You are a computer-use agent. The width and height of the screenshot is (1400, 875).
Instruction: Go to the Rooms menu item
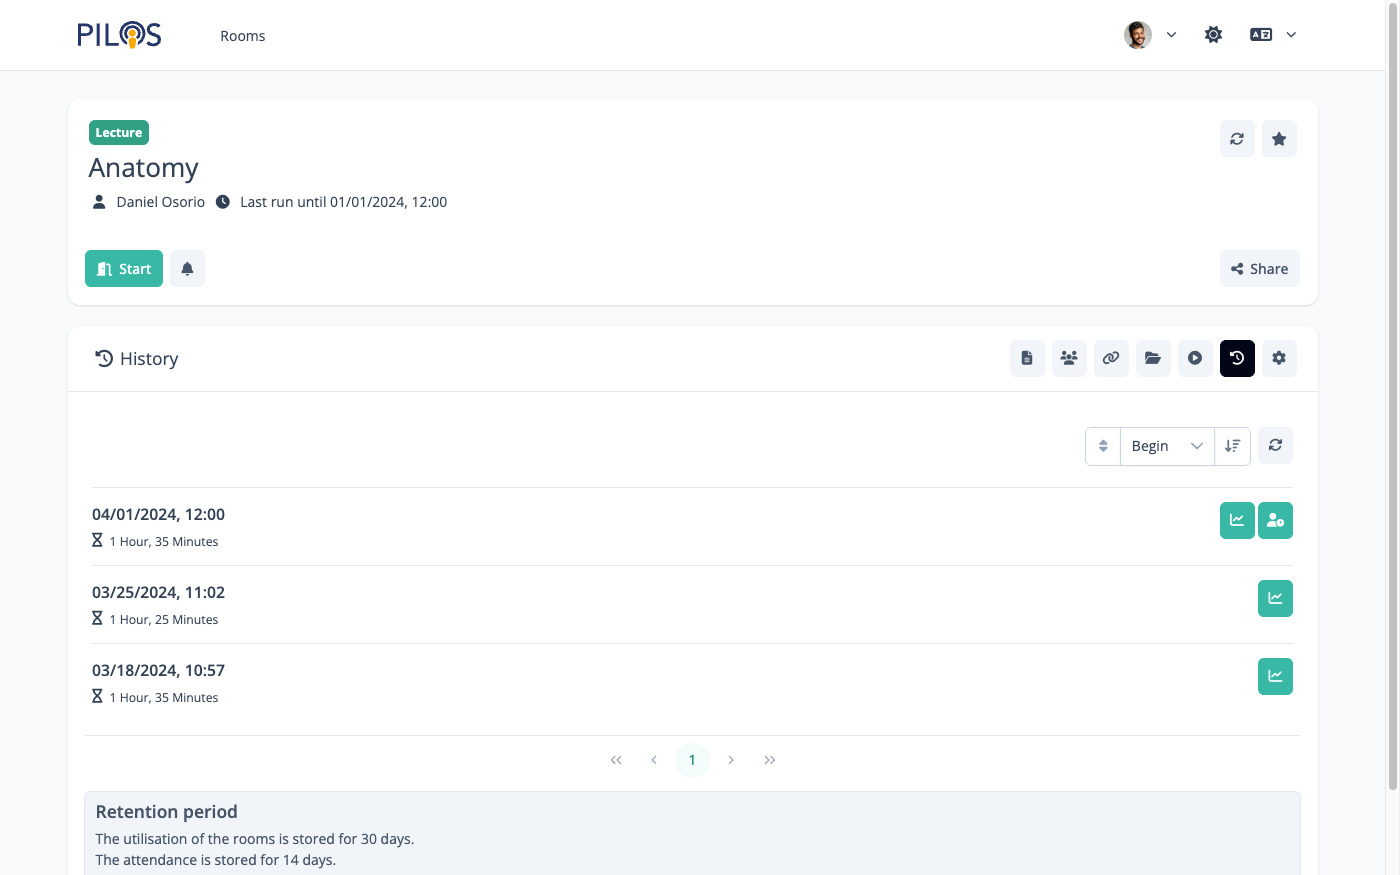tap(243, 36)
